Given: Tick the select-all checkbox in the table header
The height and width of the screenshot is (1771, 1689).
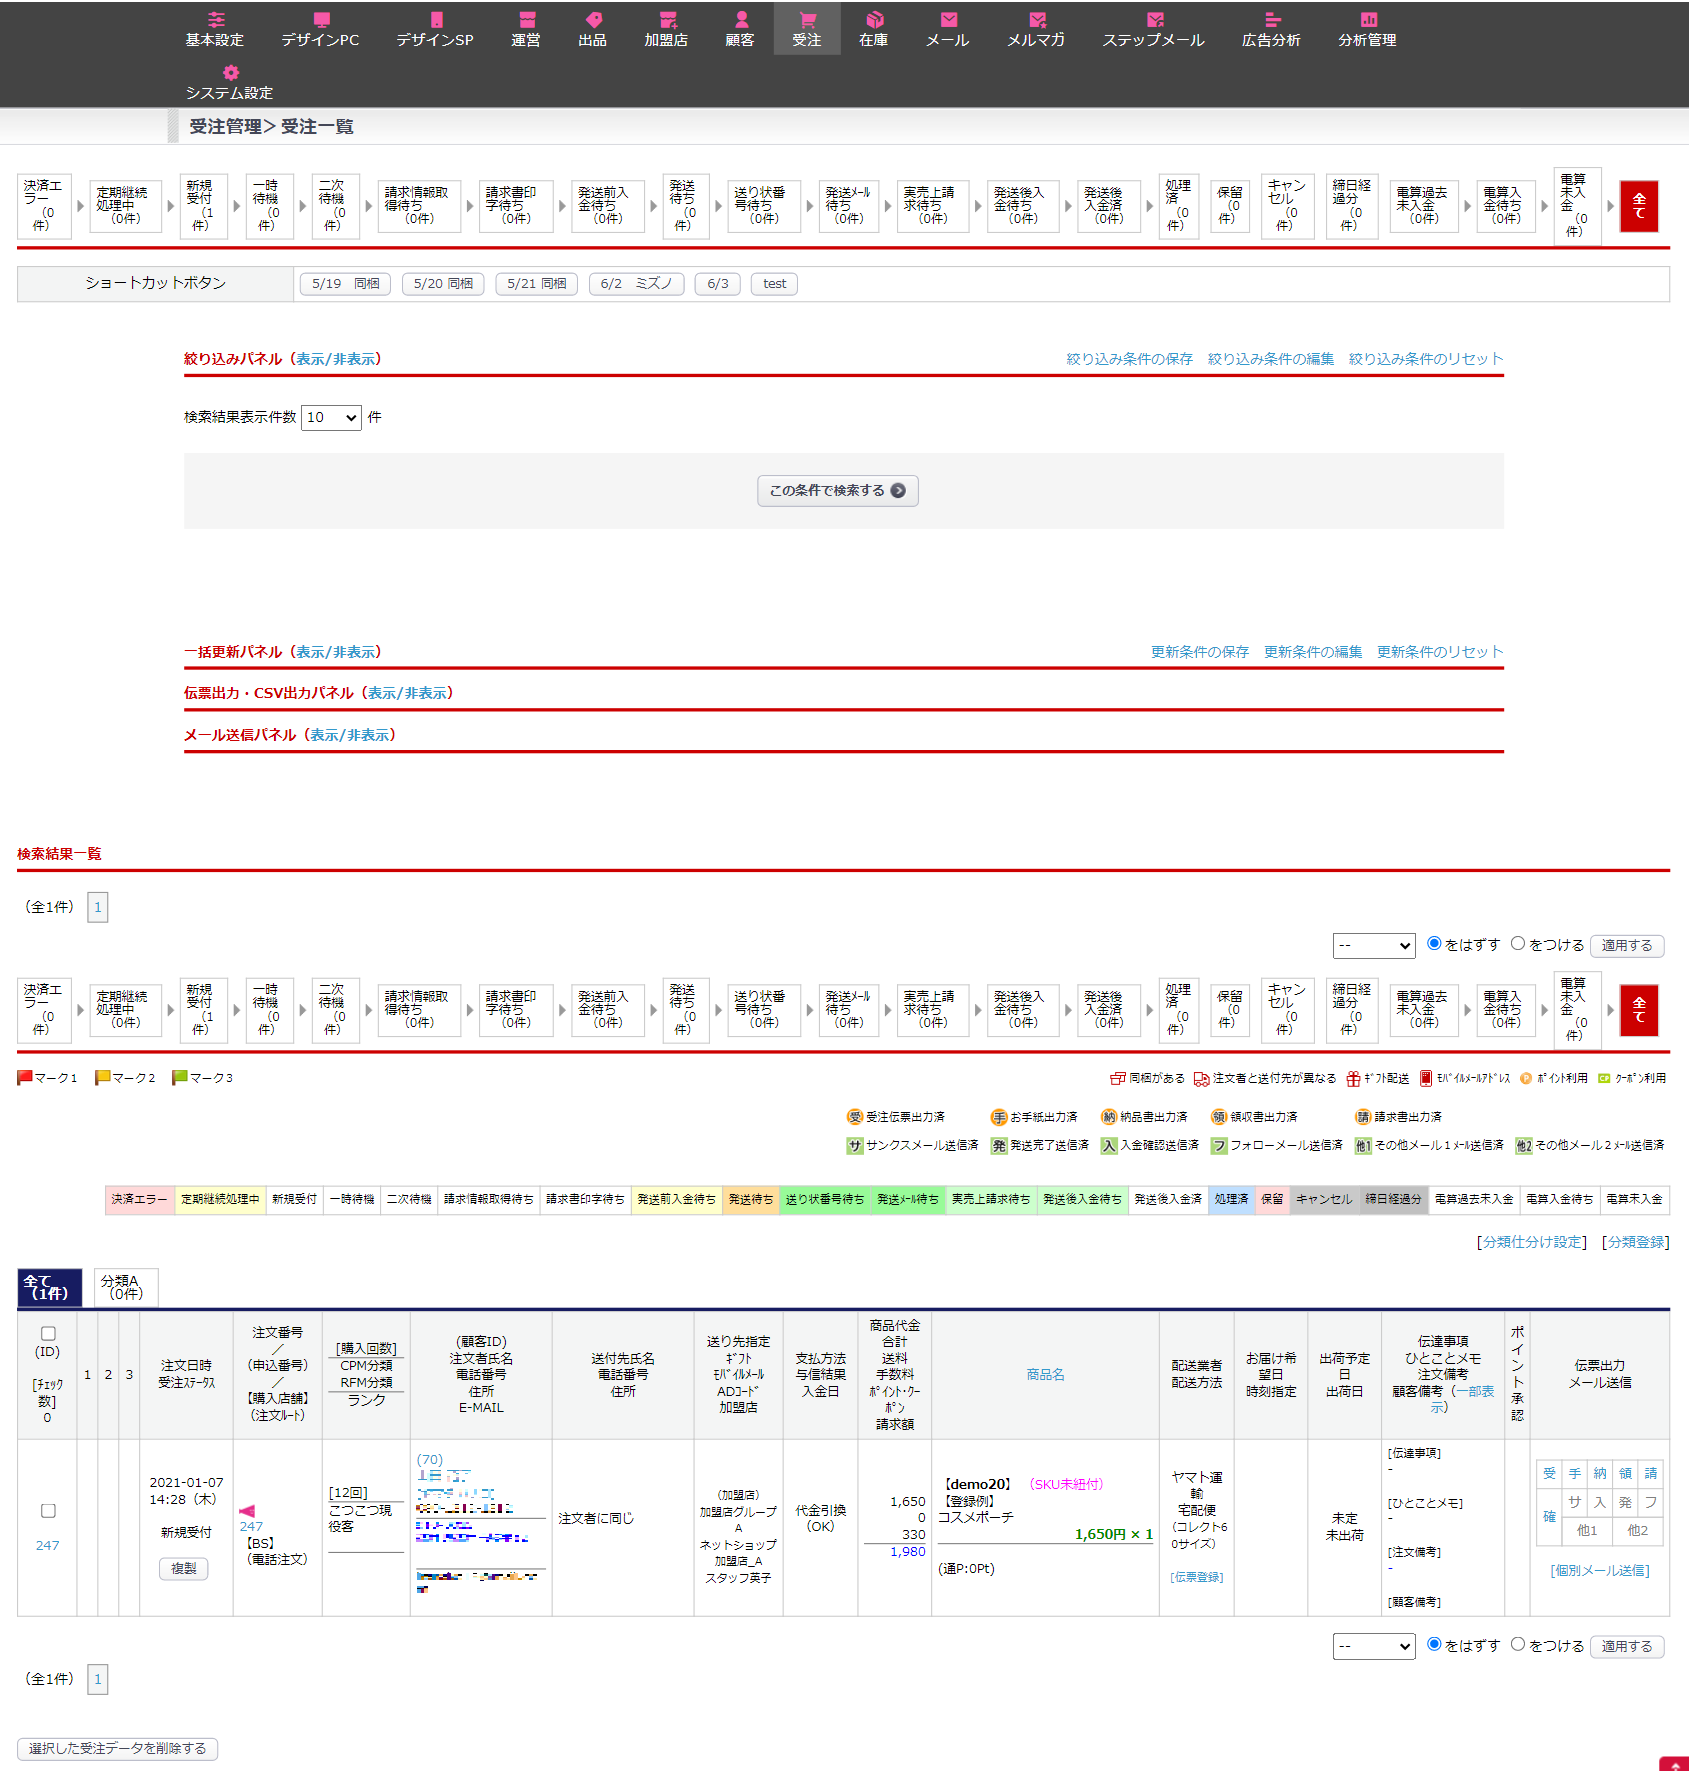Looking at the screenshot, I should coord(48,1333).
